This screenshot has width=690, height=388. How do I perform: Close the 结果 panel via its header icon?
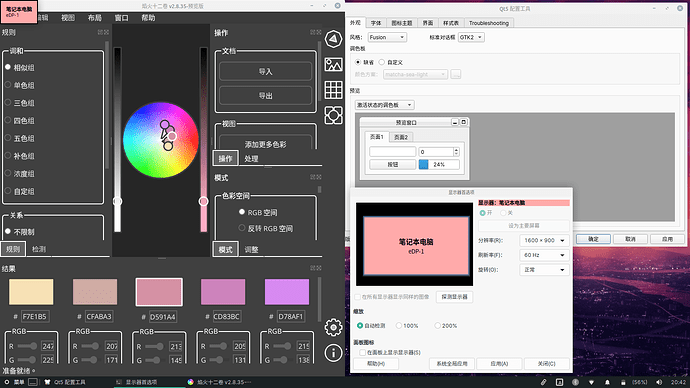[319, 268]
